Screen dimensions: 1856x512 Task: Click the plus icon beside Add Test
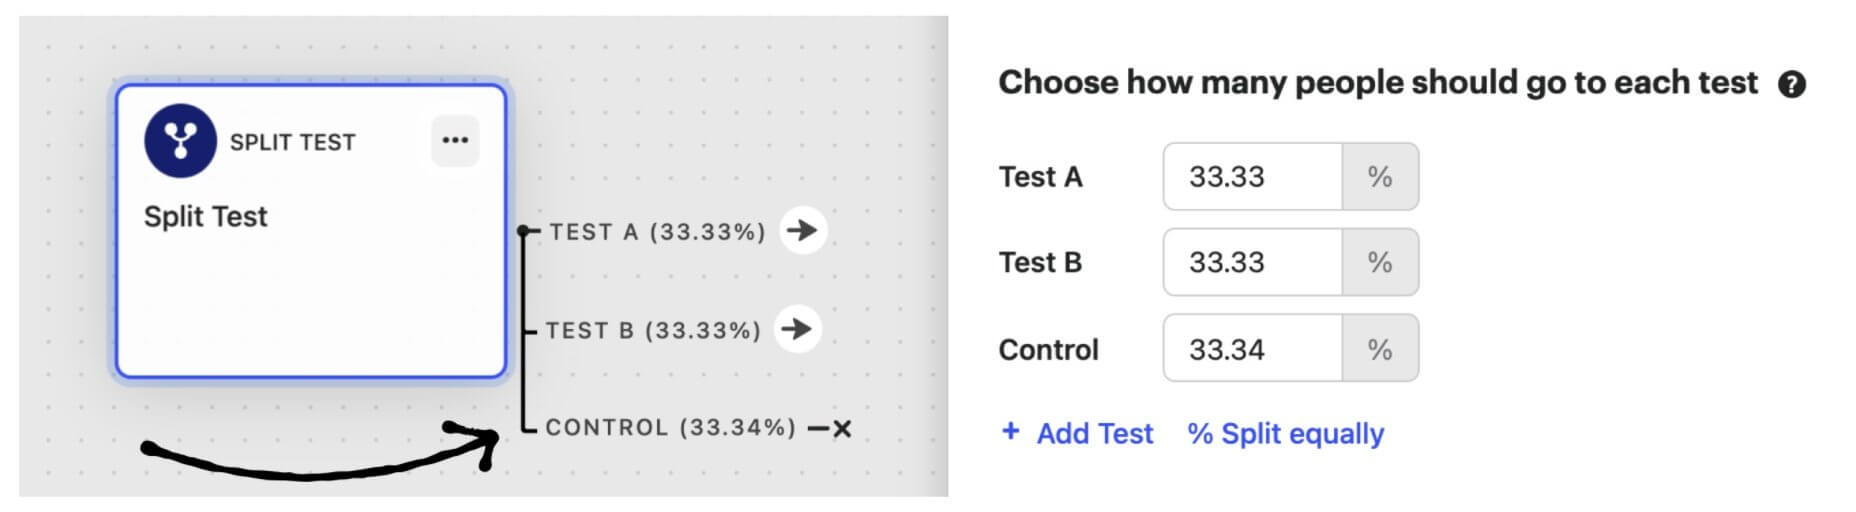(x=1010, y=432)
